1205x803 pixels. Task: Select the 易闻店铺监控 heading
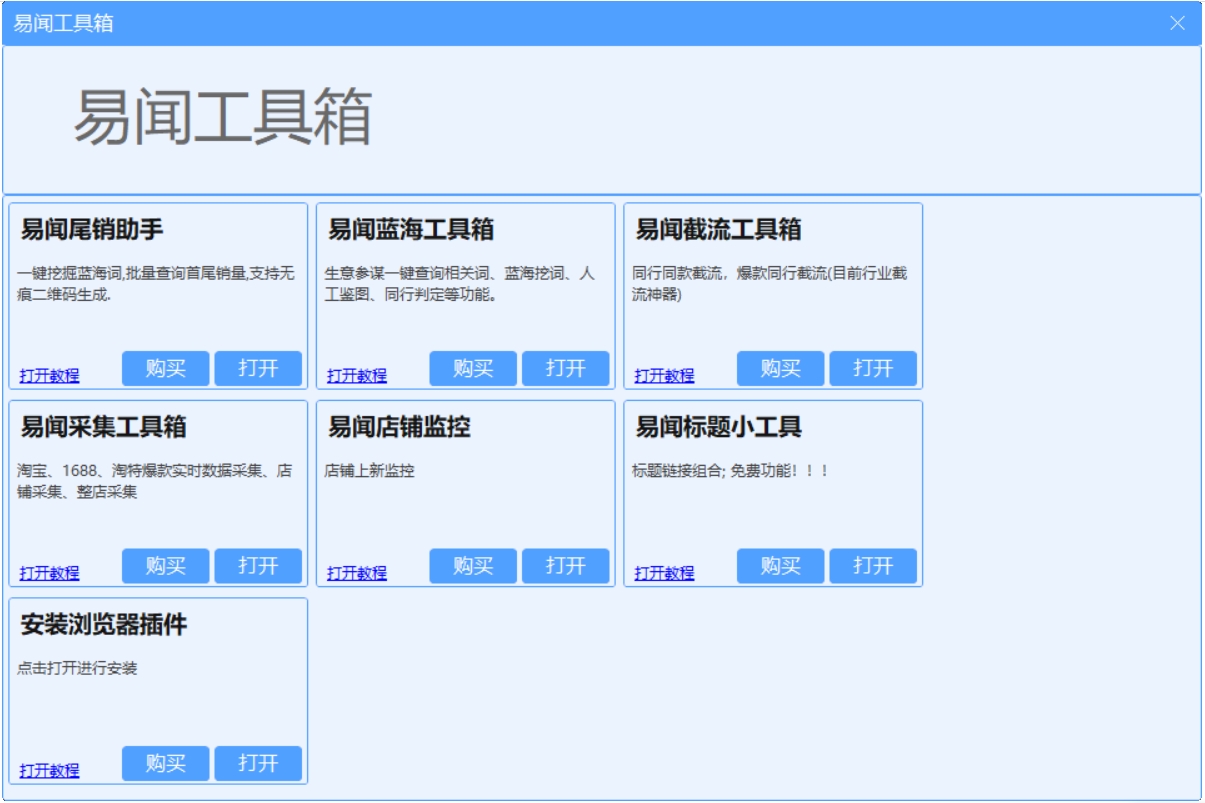[x=399, y=428]
